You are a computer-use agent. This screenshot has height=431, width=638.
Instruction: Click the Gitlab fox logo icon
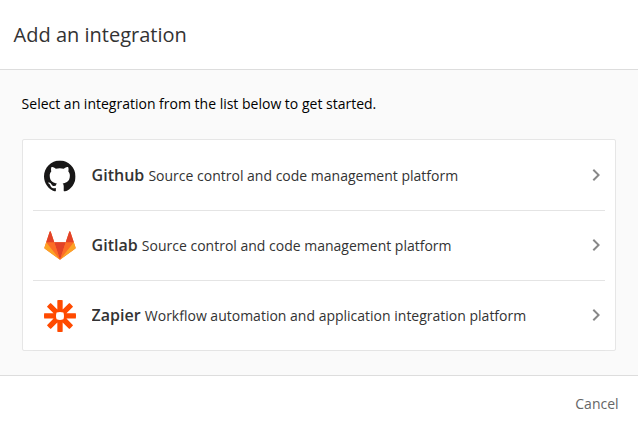point(60,246)
